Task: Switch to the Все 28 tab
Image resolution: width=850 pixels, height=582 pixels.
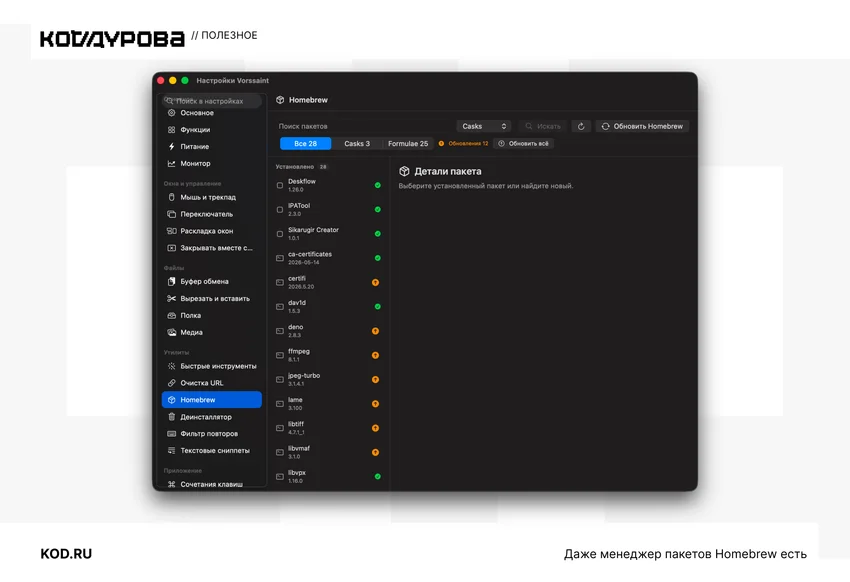Action: [305, 144]
